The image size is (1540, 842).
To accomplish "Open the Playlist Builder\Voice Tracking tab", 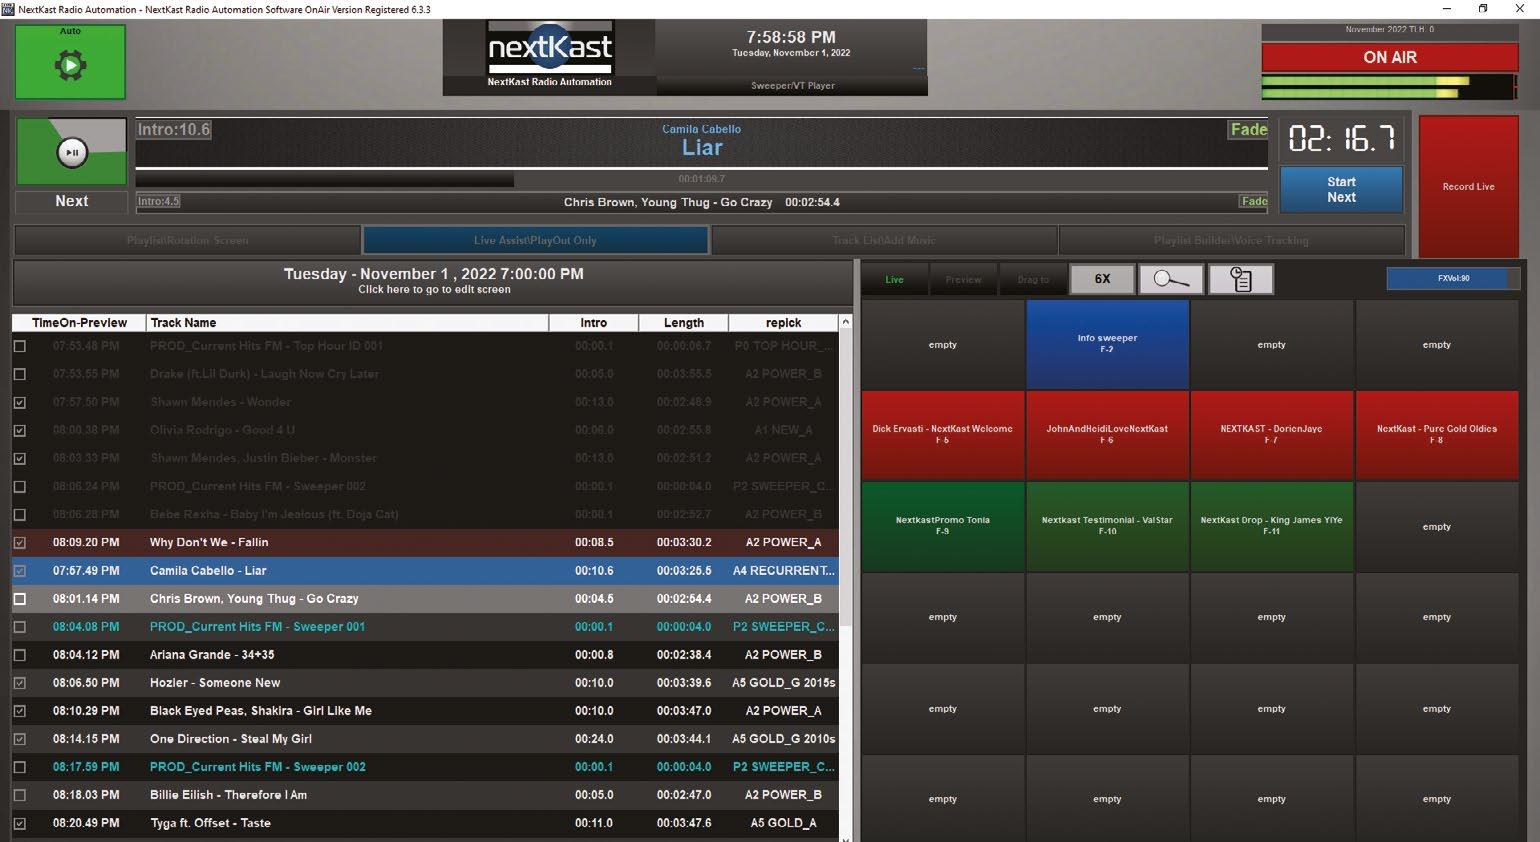I will coord(1231,240).
